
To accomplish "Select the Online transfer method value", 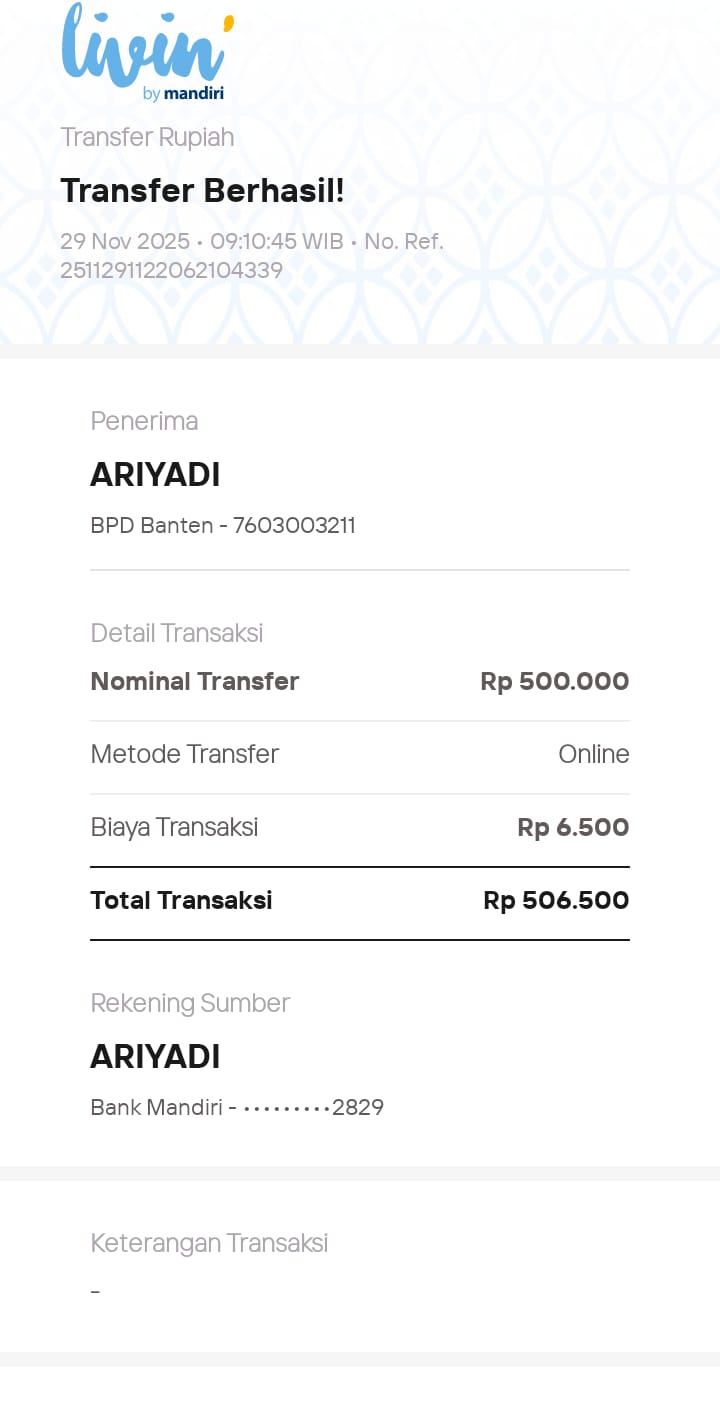I will click(x=593, y=754).
